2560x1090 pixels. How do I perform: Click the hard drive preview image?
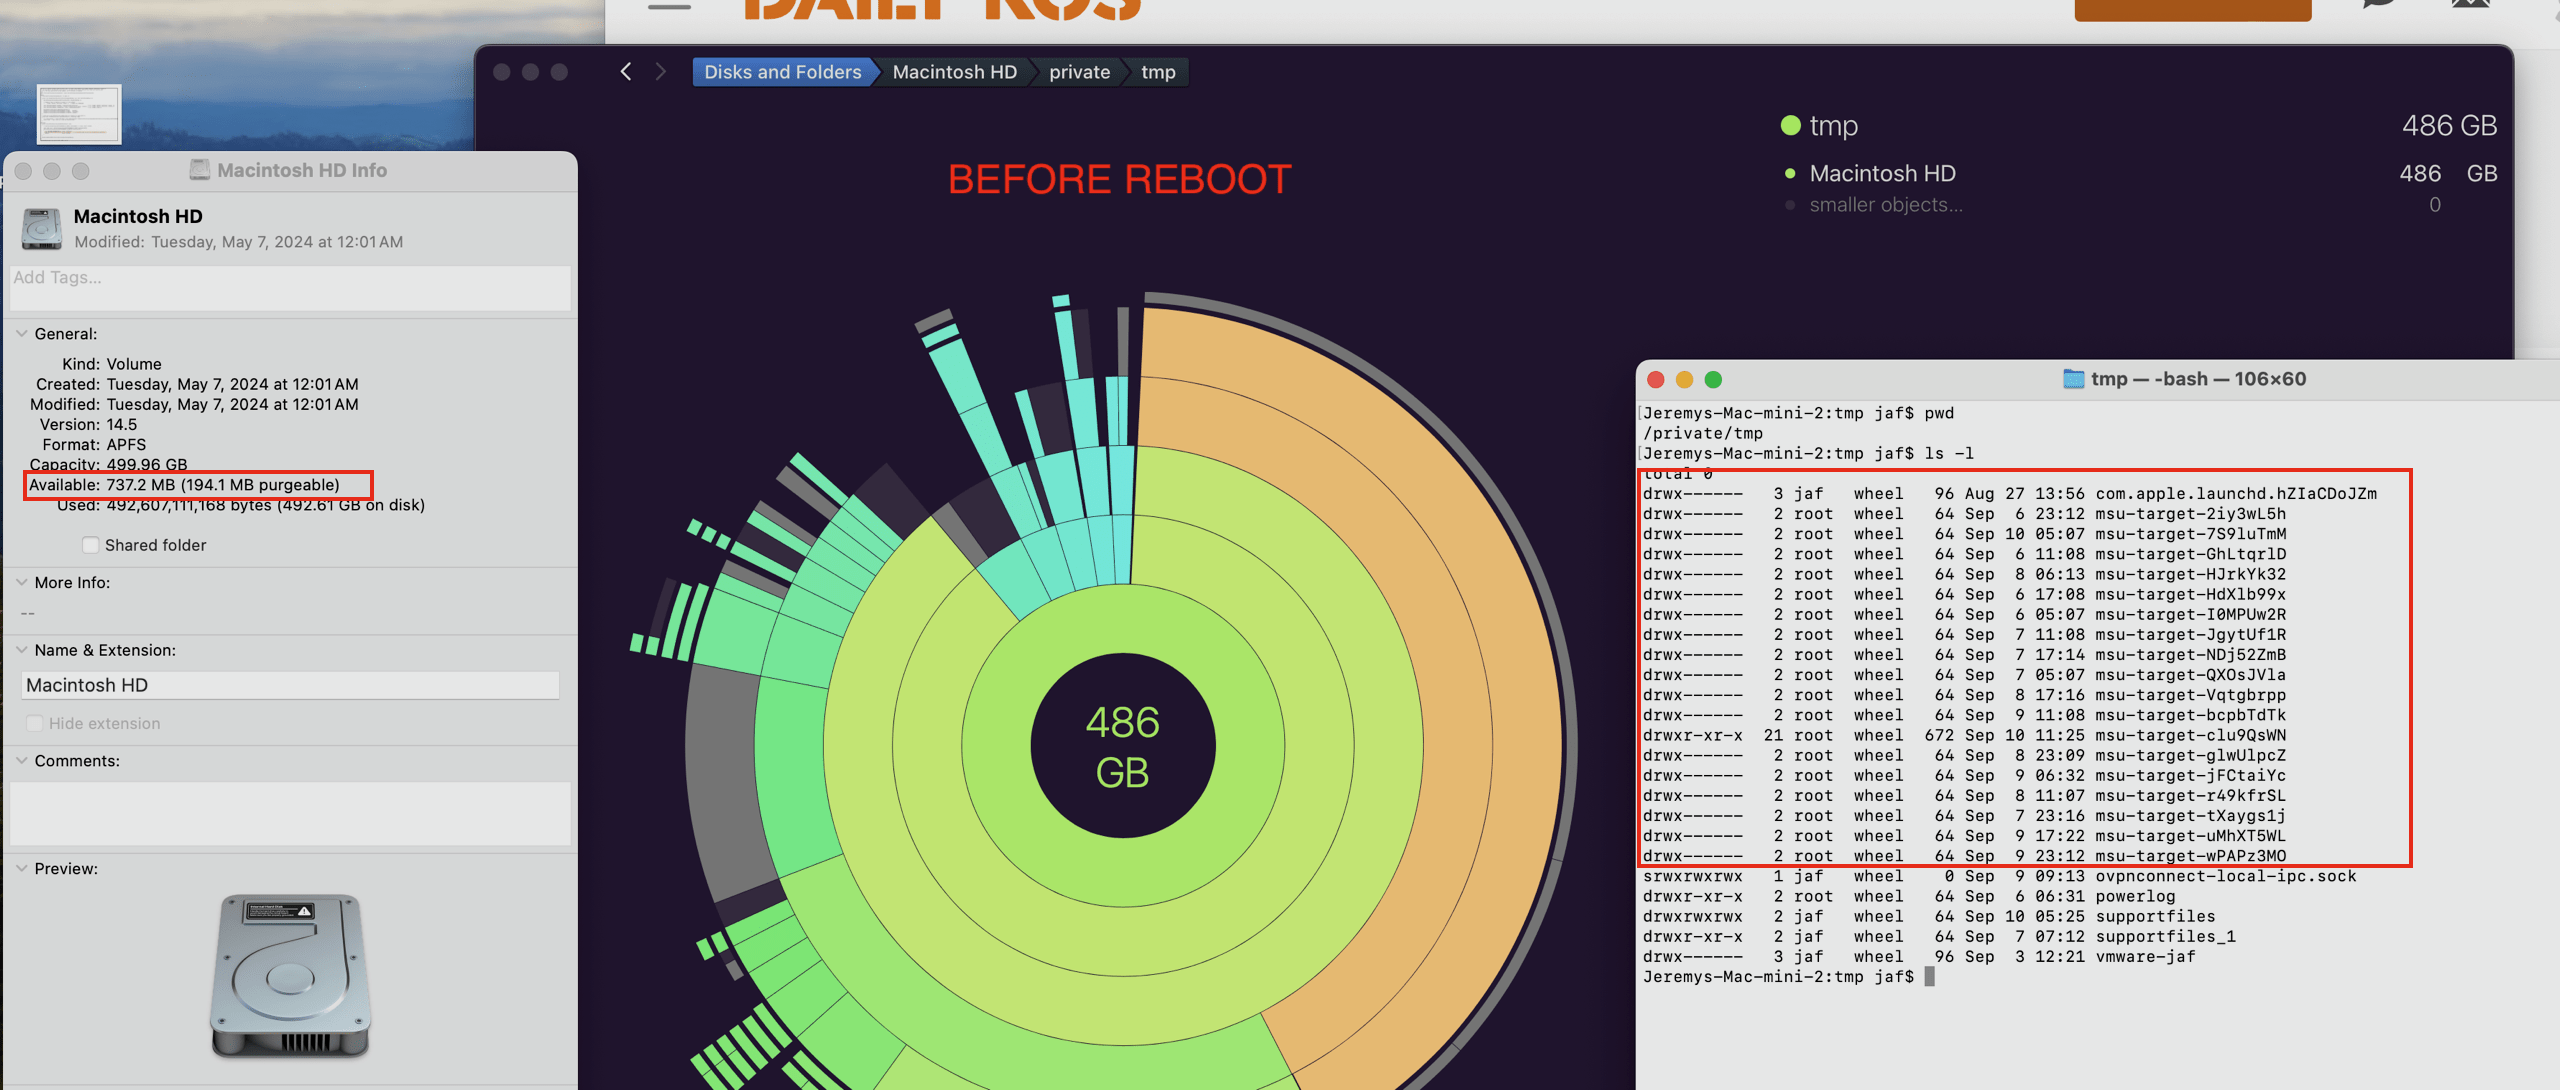[290, 975]
